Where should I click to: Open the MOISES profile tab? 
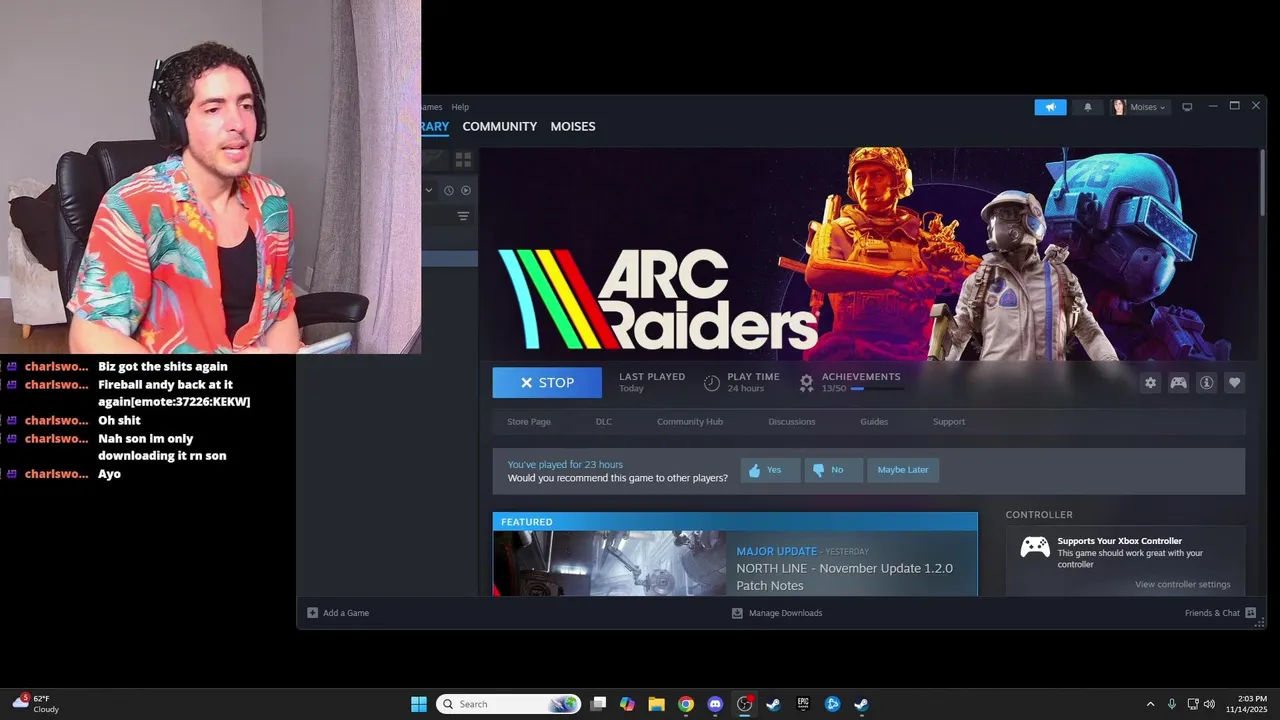pos(573,126)
